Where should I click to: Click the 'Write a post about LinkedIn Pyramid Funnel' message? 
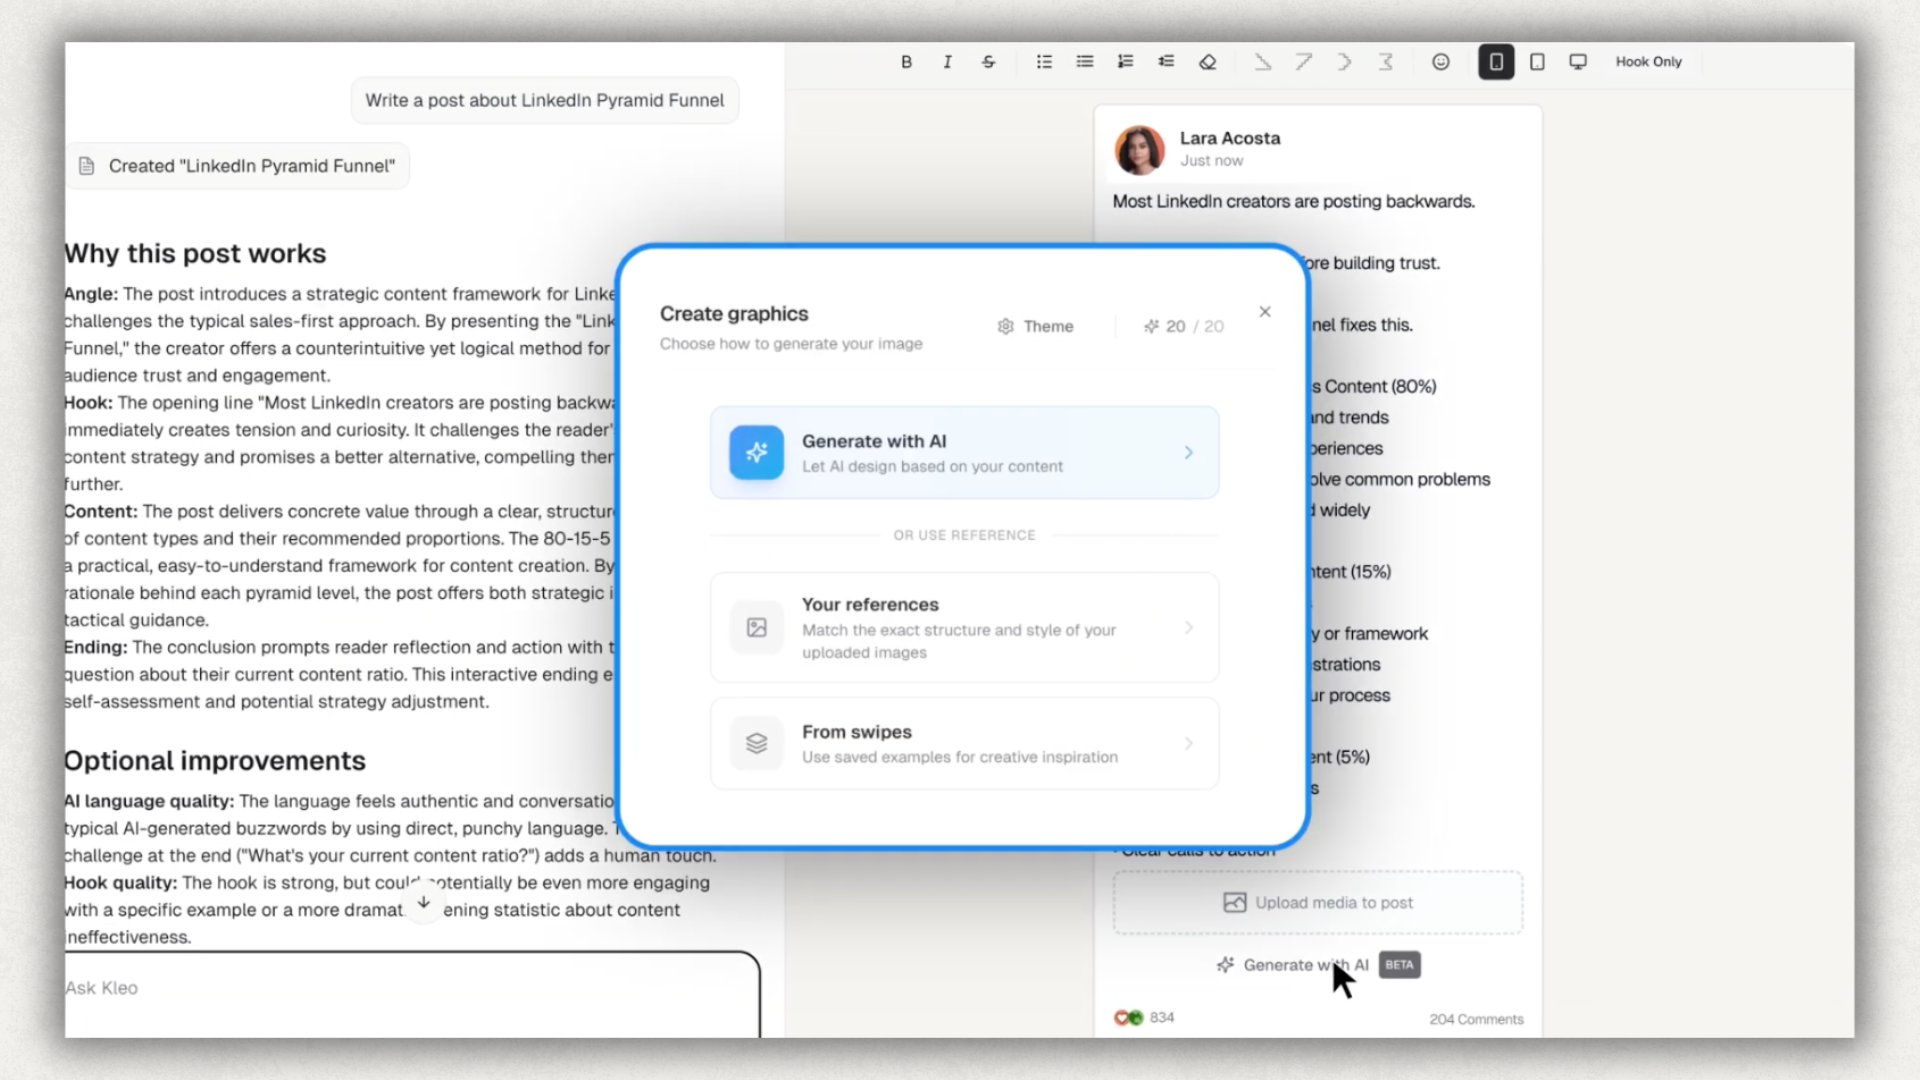[544, 100]
